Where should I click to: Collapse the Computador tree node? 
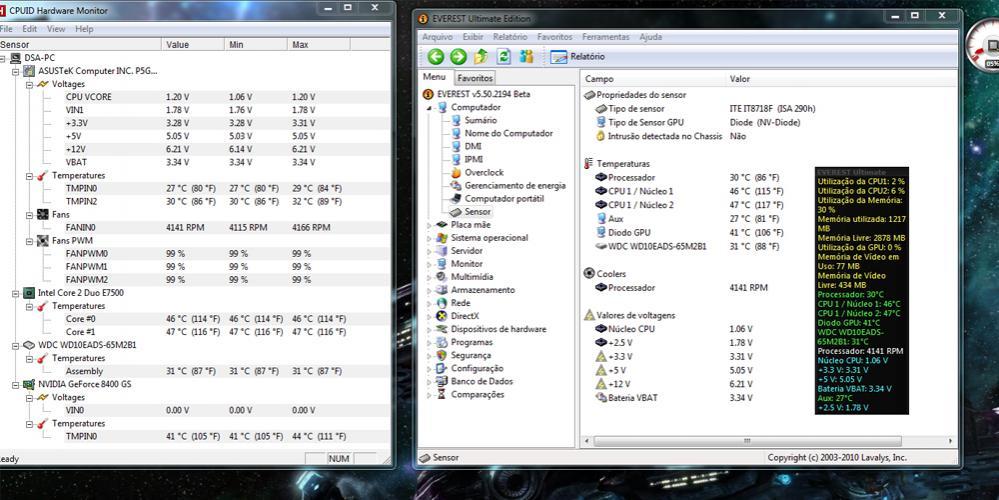(429, 108)
